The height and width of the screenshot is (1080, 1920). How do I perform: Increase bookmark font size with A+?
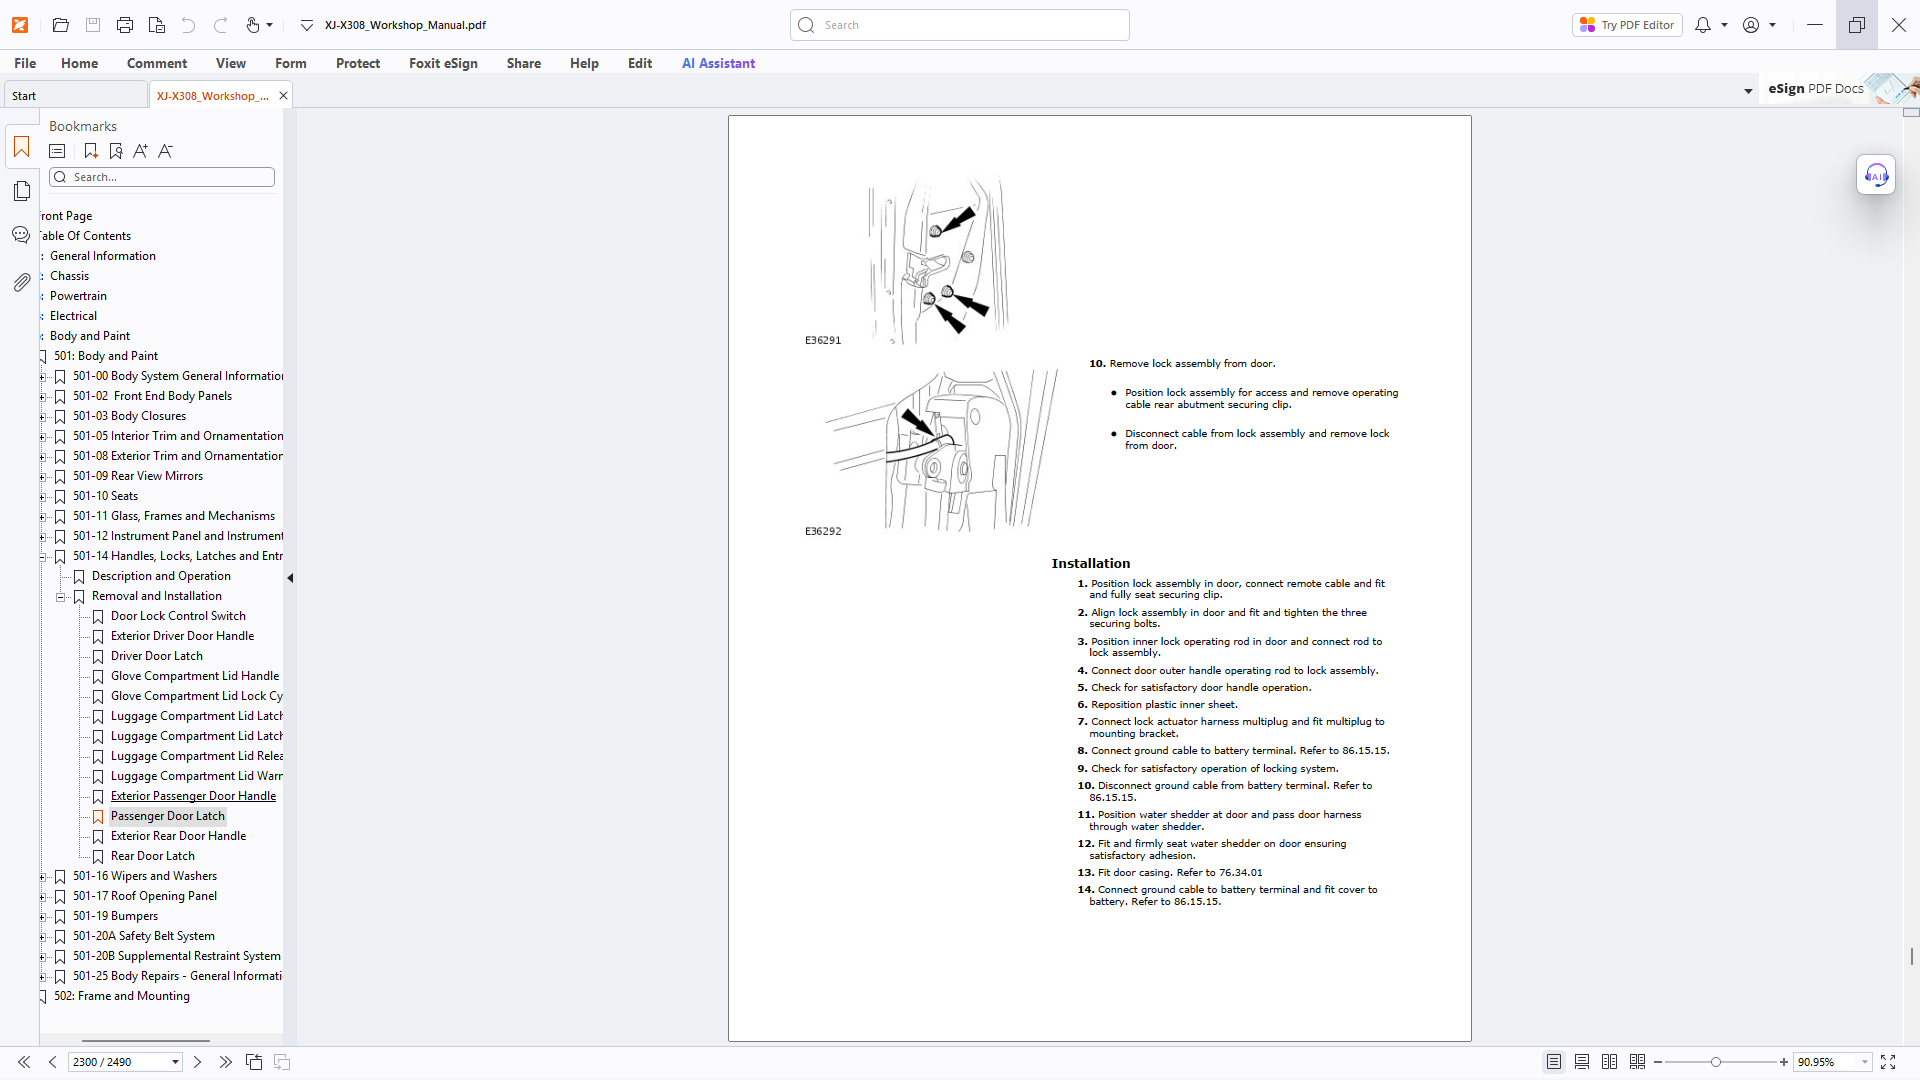click(140, 151)
